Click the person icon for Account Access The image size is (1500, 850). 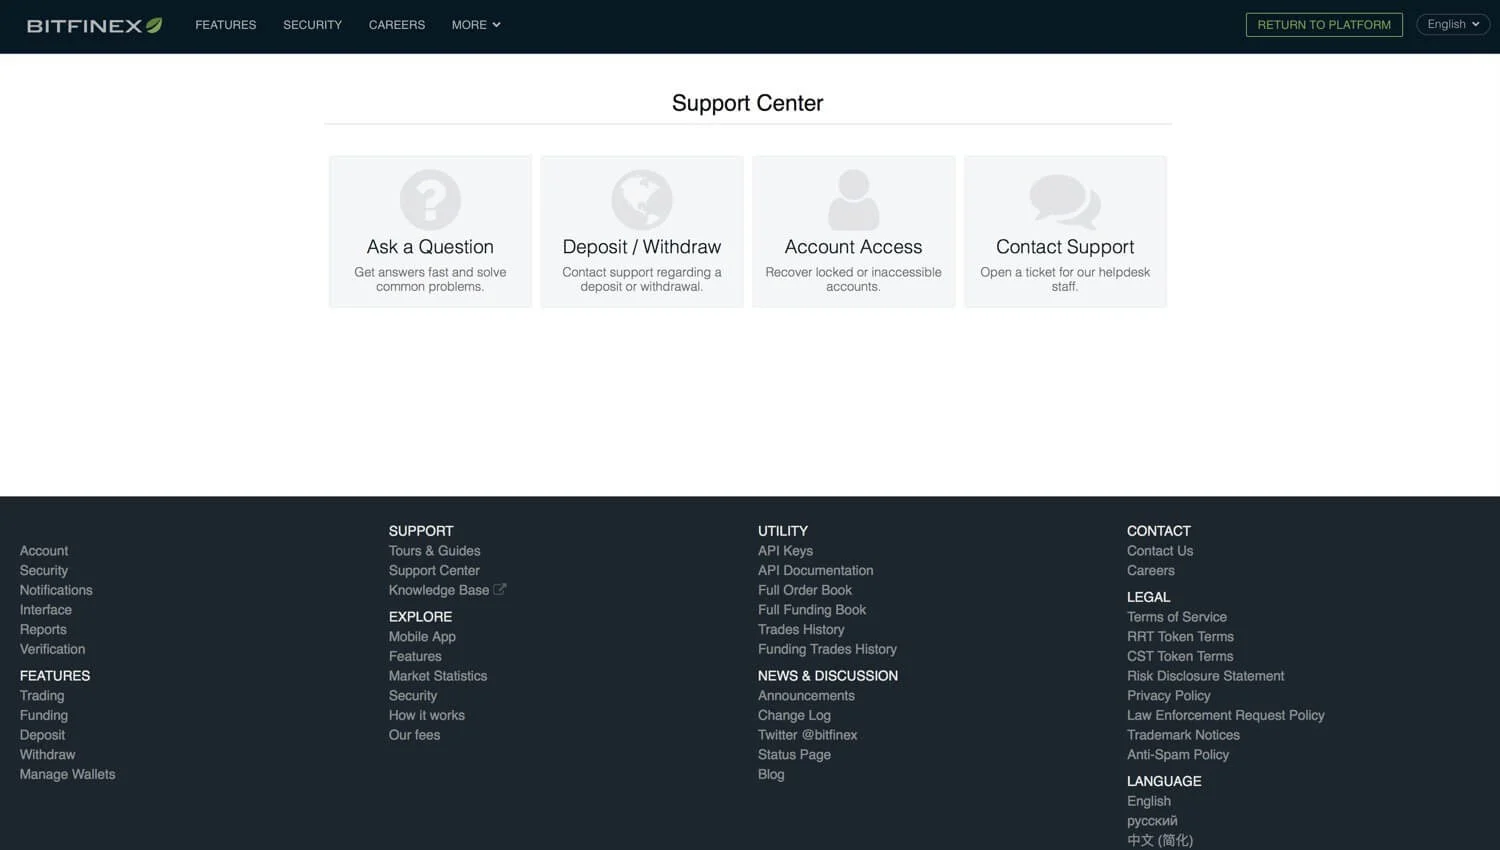click(x=852, y=200)
